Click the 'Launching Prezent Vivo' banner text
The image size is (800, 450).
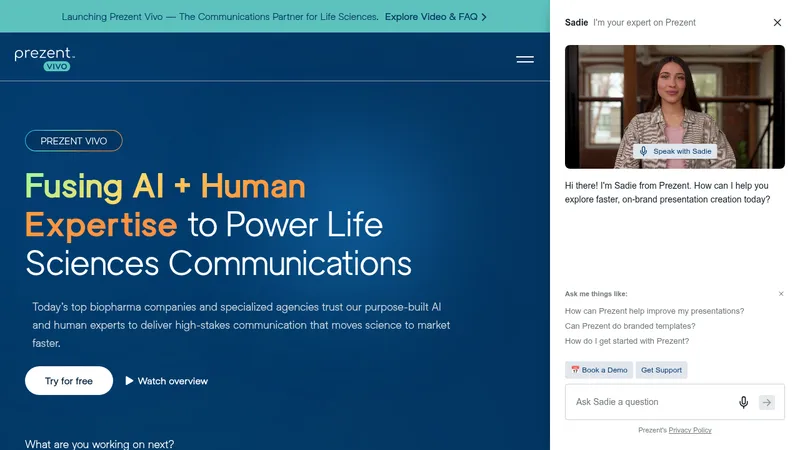click(x=220, y=17)
